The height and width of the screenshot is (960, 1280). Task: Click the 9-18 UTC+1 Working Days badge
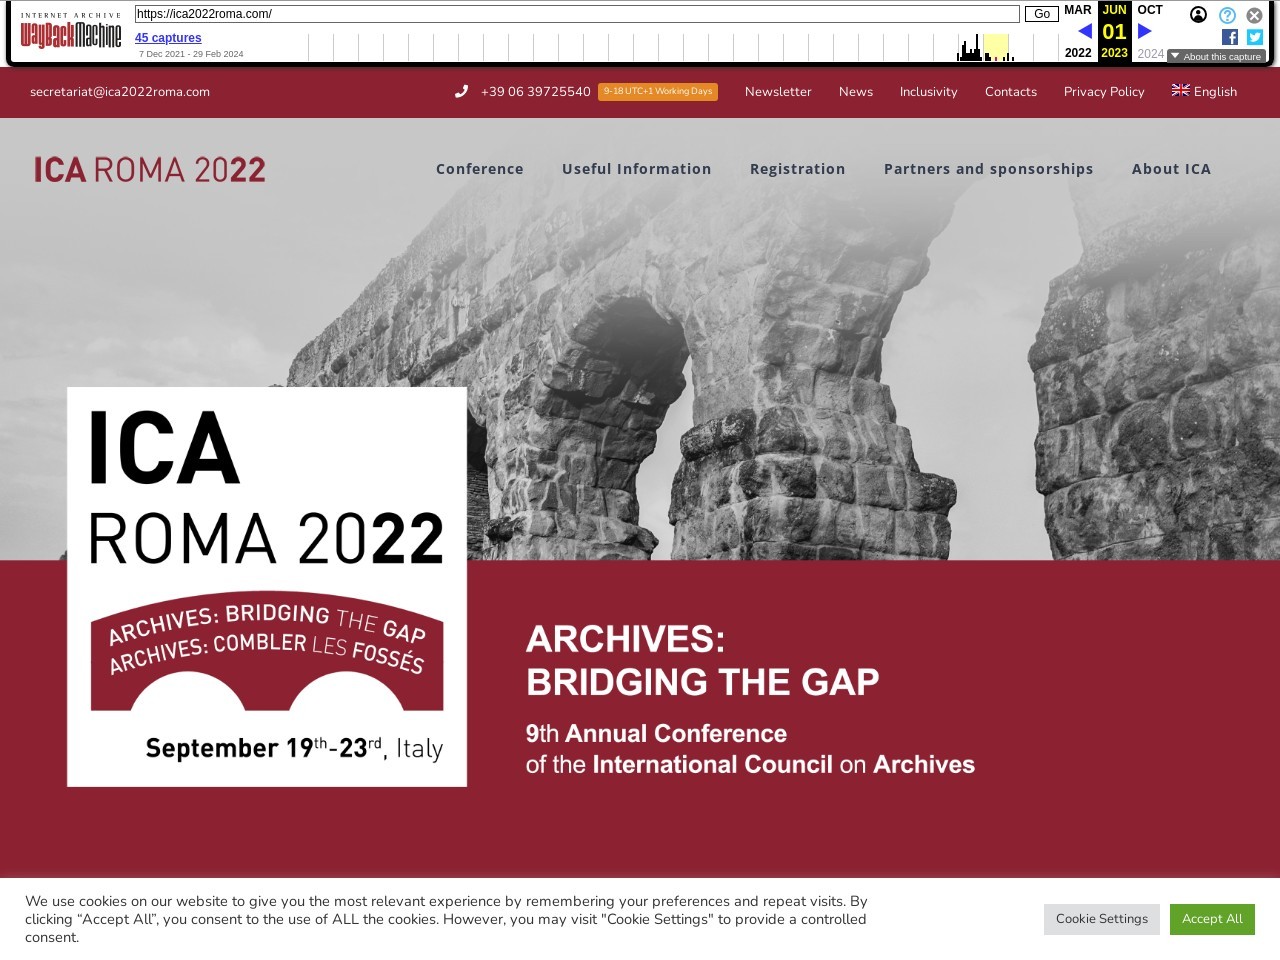pos(658,91)
